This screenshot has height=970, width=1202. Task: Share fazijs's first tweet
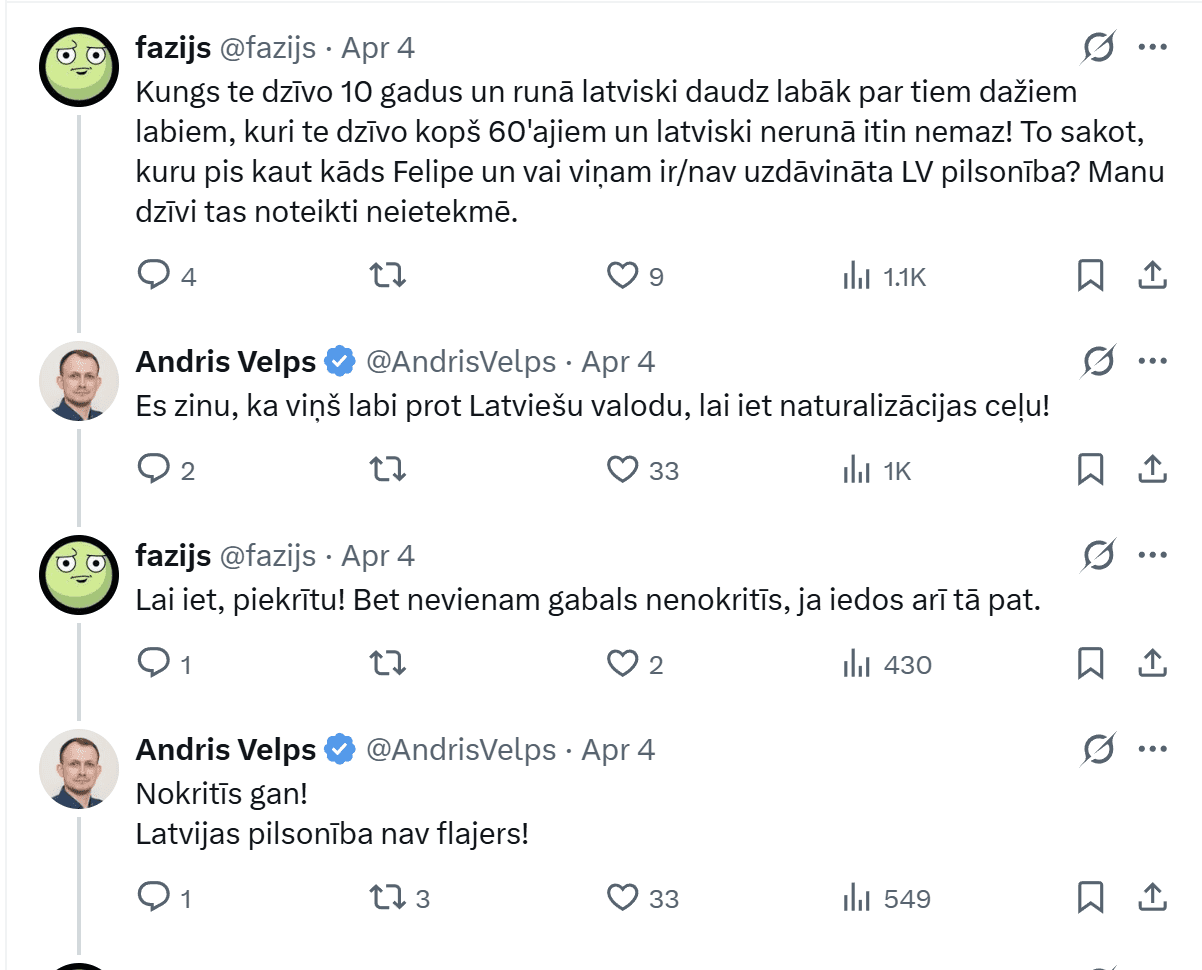coord(1152,275)
